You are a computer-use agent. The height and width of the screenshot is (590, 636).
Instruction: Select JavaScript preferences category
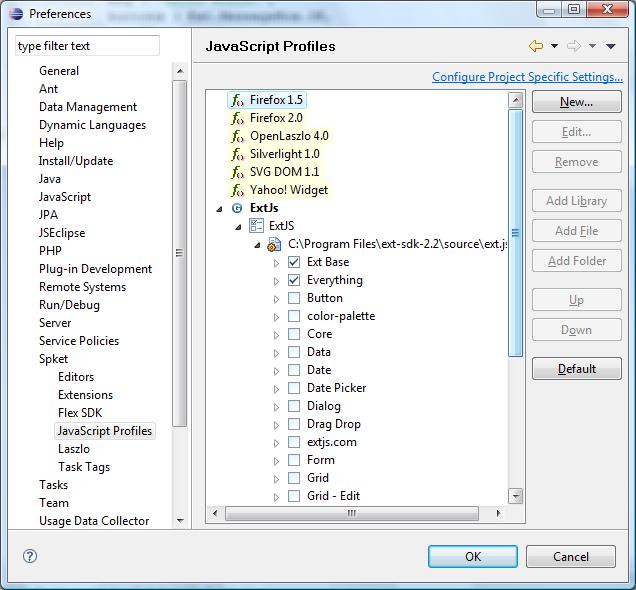pyautogui.click(x=65, y=197)
